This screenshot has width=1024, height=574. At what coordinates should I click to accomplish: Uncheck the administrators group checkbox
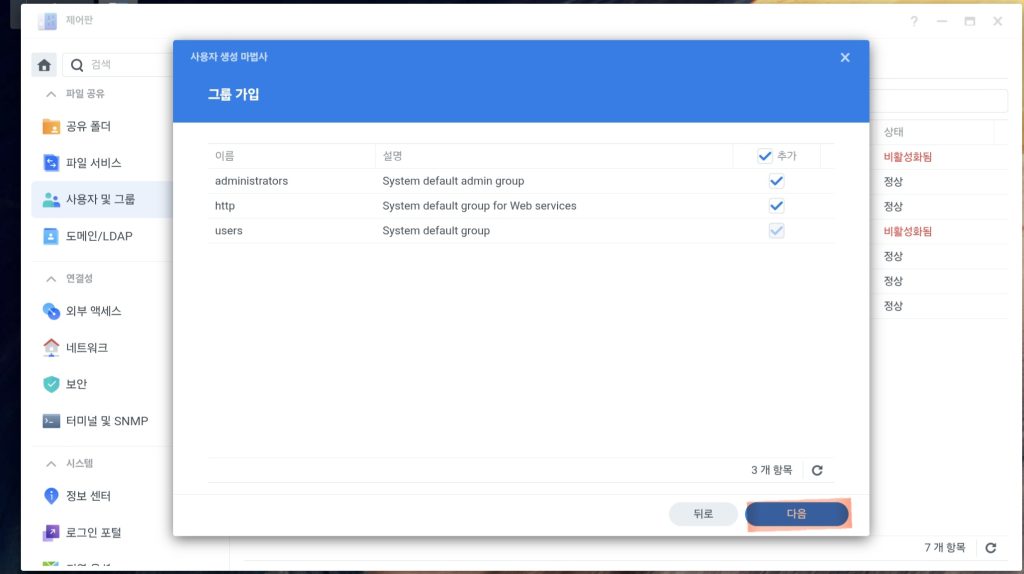[x=776, y=181]
